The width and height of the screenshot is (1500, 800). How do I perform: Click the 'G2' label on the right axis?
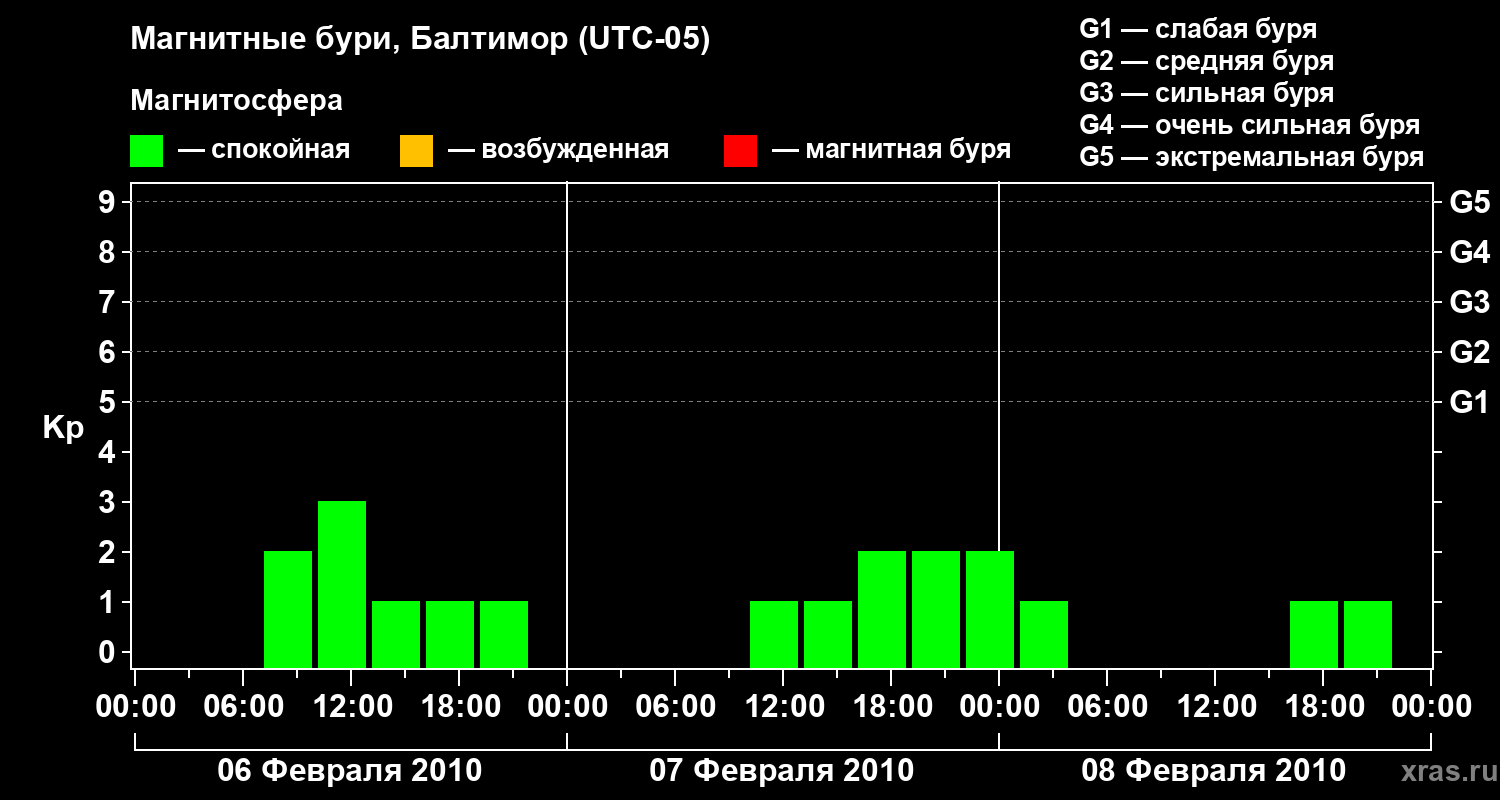pyautogui.click(x=1470, y=352)
